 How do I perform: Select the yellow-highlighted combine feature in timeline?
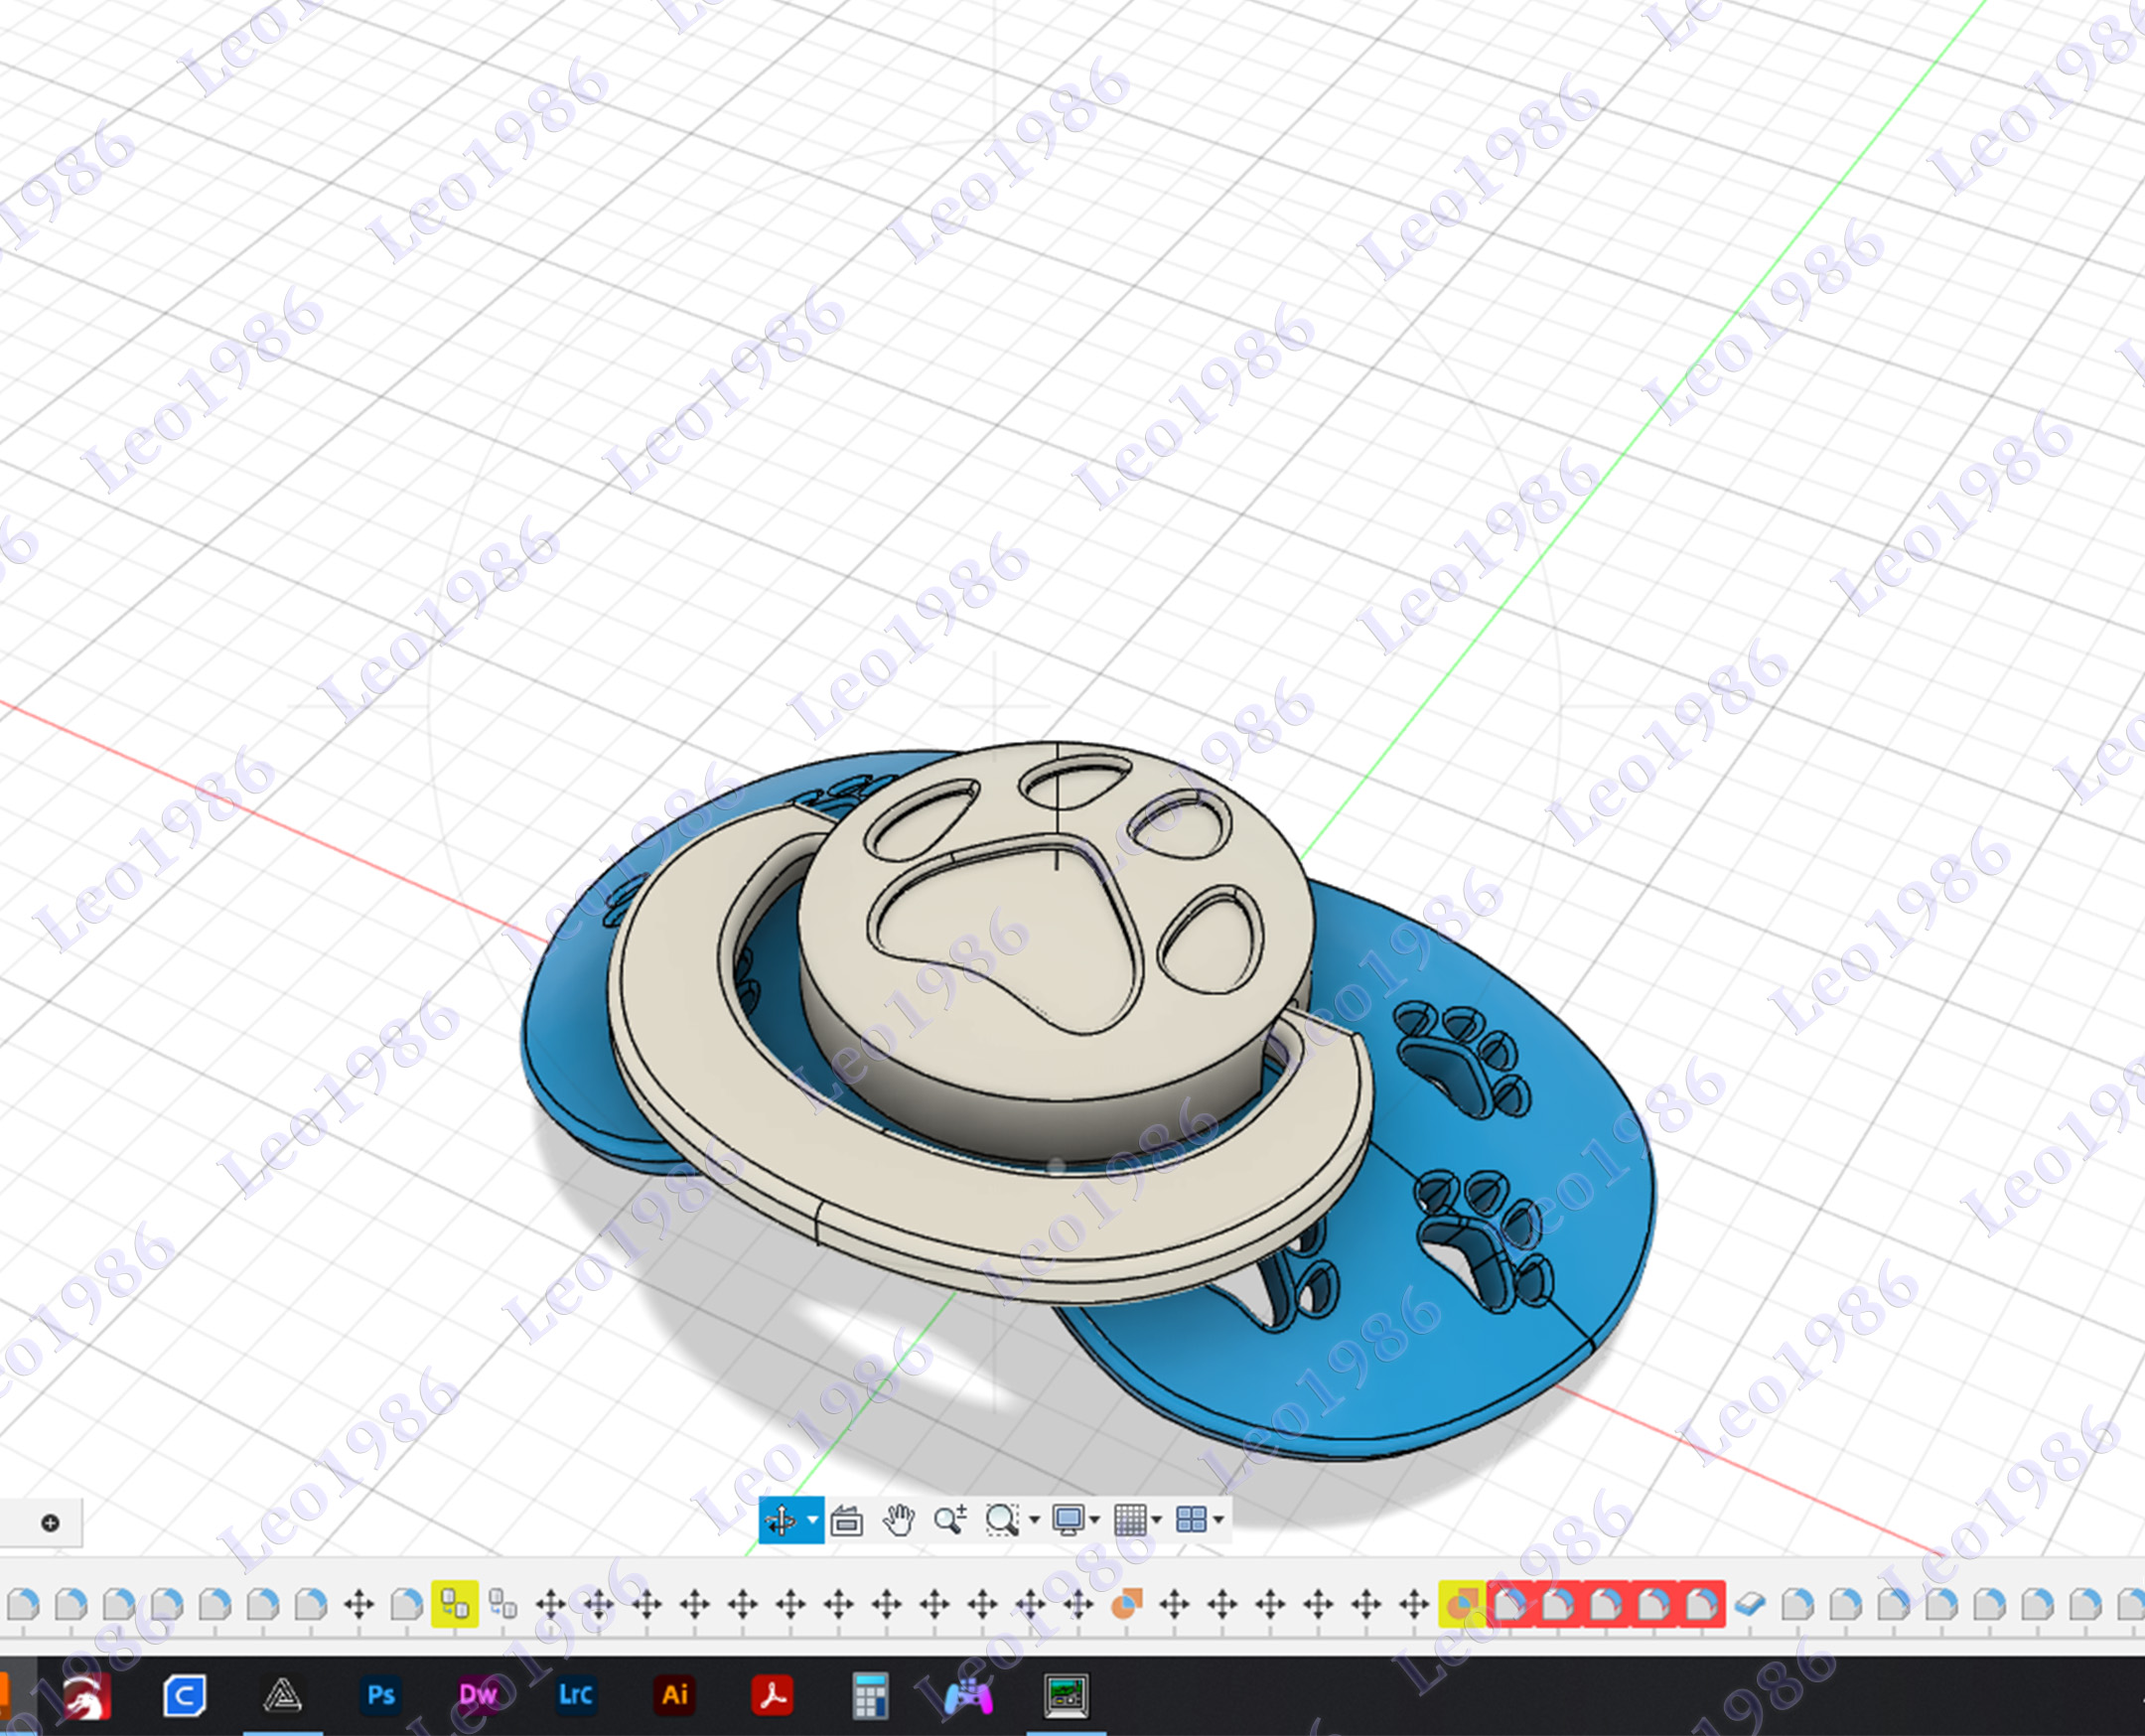click(x=1462, y=1606)
